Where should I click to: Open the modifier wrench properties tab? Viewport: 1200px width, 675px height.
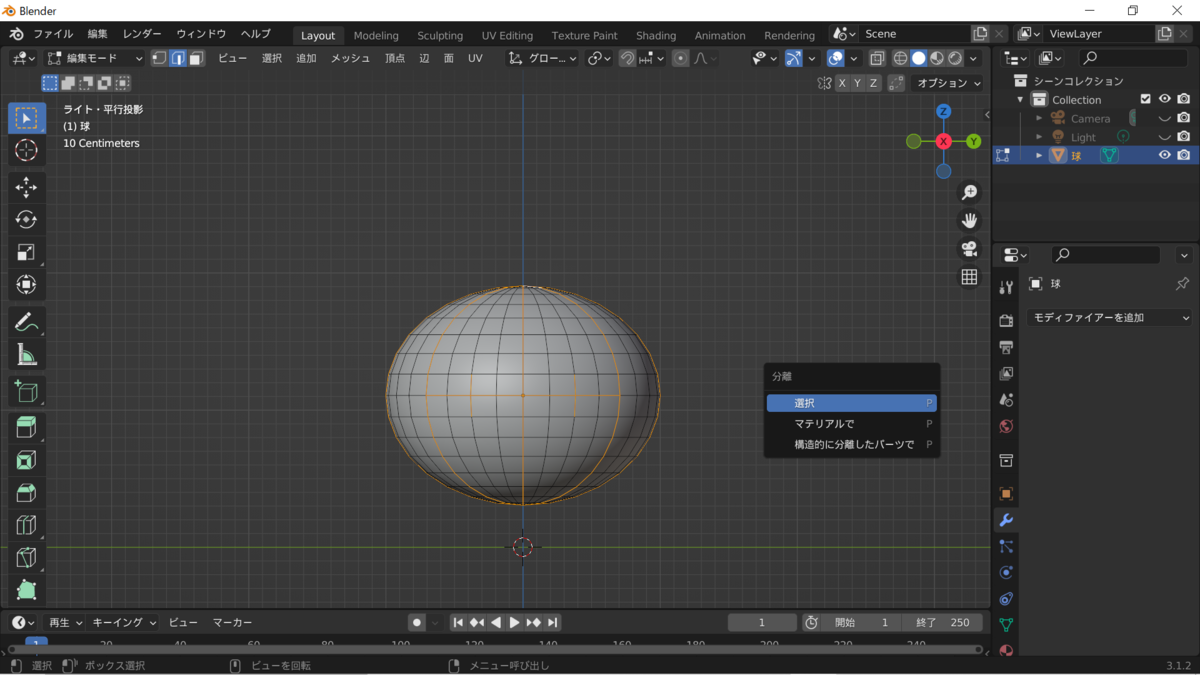pyautogui.click(x=1006, y=520)
